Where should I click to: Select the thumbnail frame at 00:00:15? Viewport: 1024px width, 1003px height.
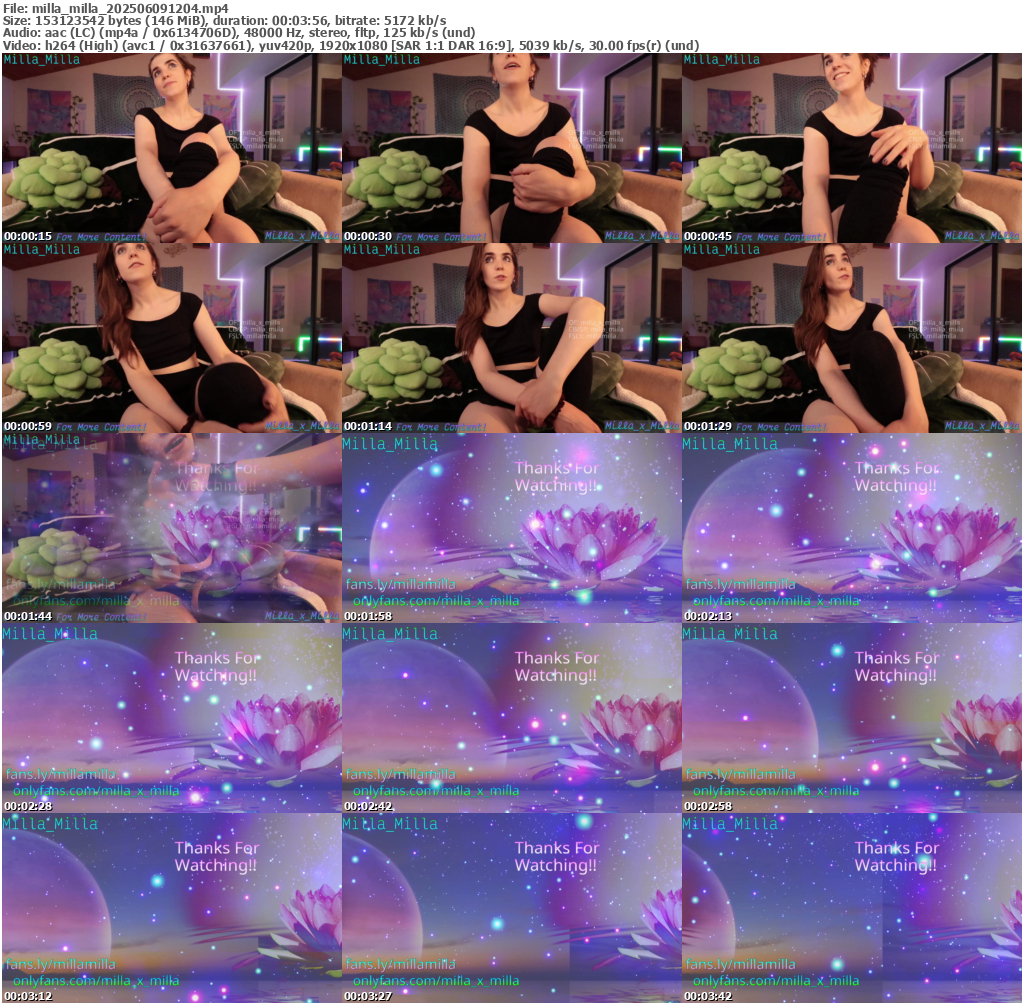(172, 148)
